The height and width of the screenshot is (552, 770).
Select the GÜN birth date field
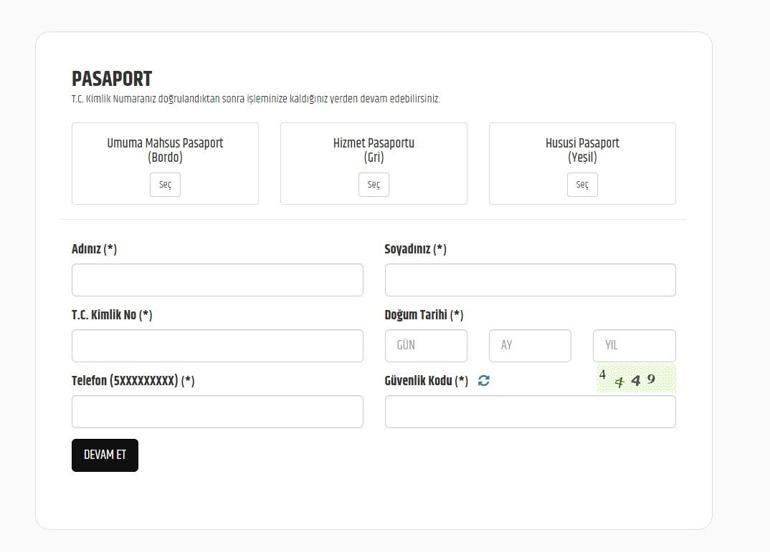pyautogui.click(x=426, y=346)
